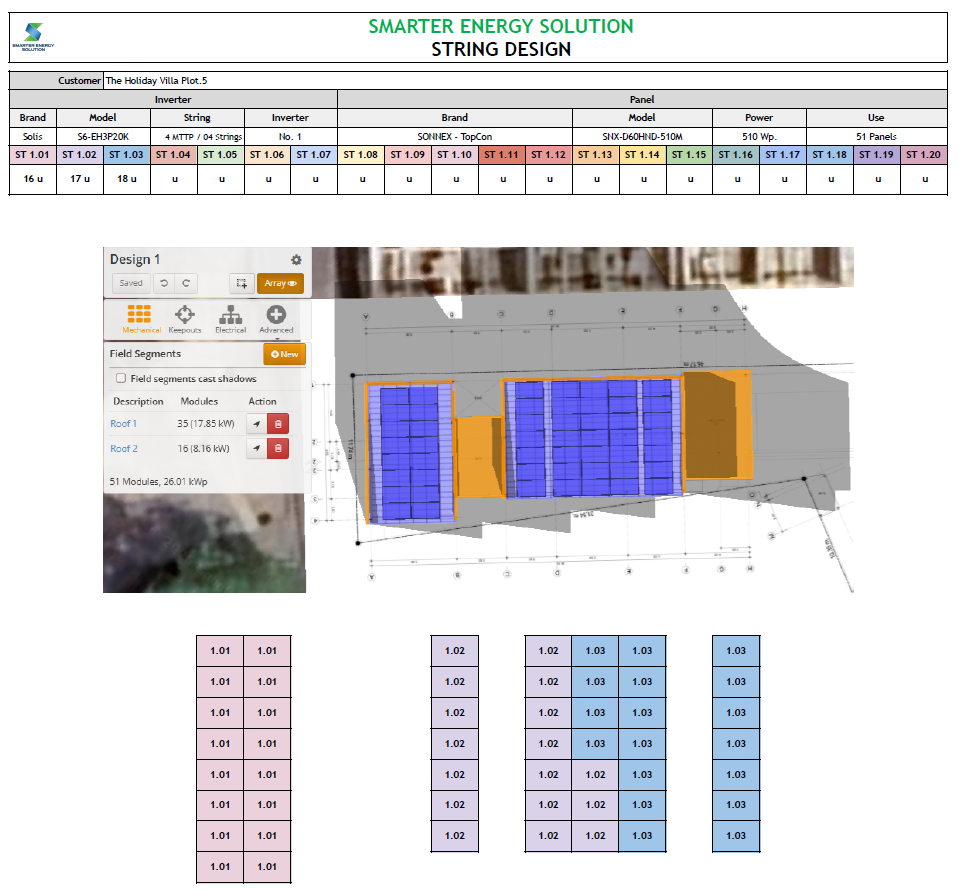
Task: Activate the area selection tool icon
Action: click(x=242, y=283)
